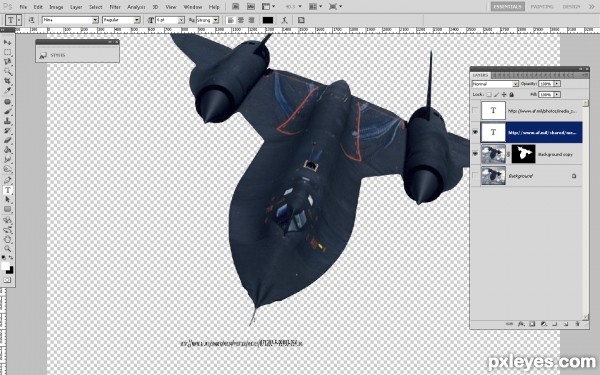Select the Path Selection tool

click(7, 200)
